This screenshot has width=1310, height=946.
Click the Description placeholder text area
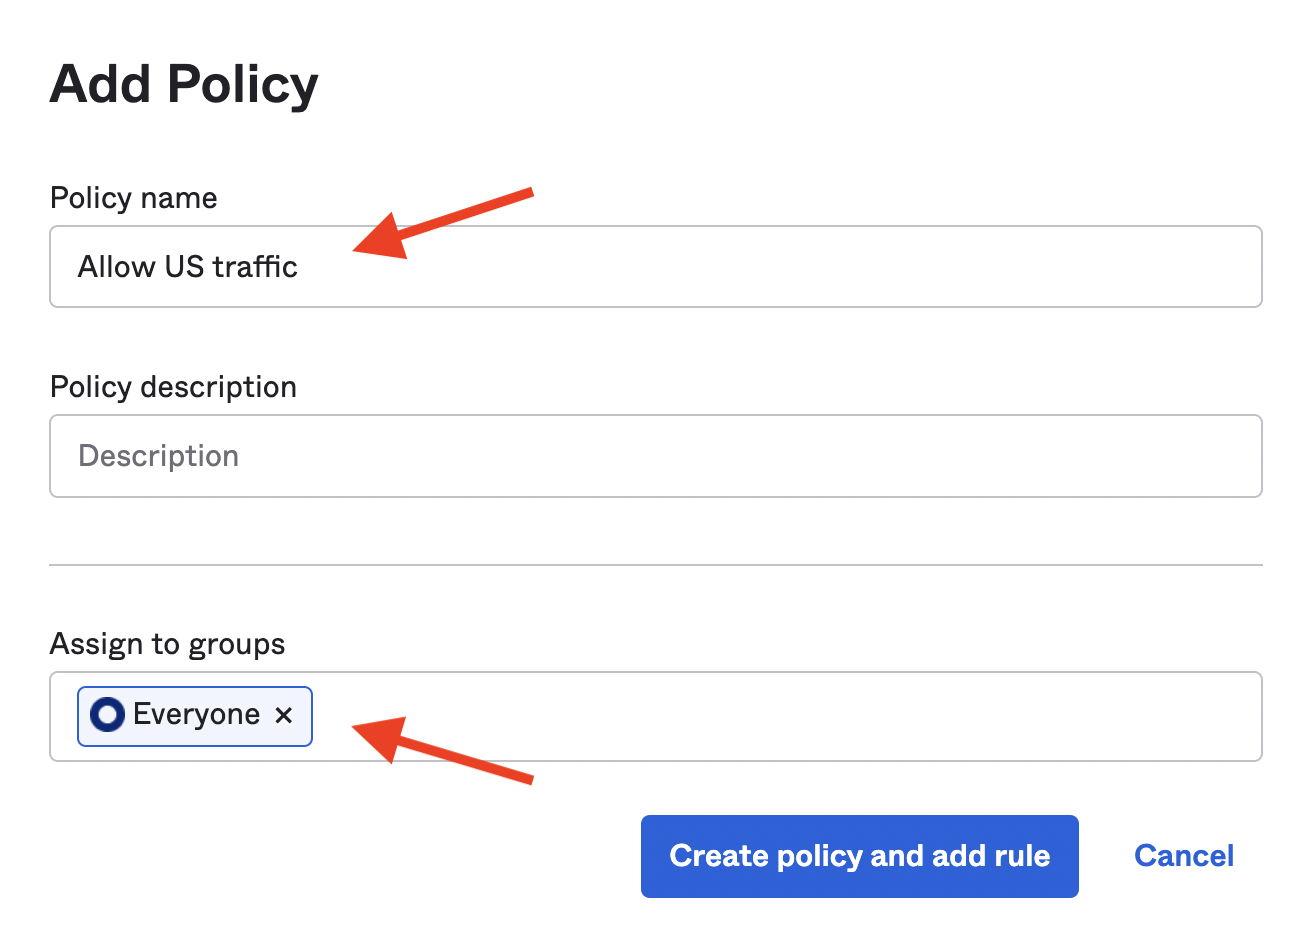click(158, 456)
